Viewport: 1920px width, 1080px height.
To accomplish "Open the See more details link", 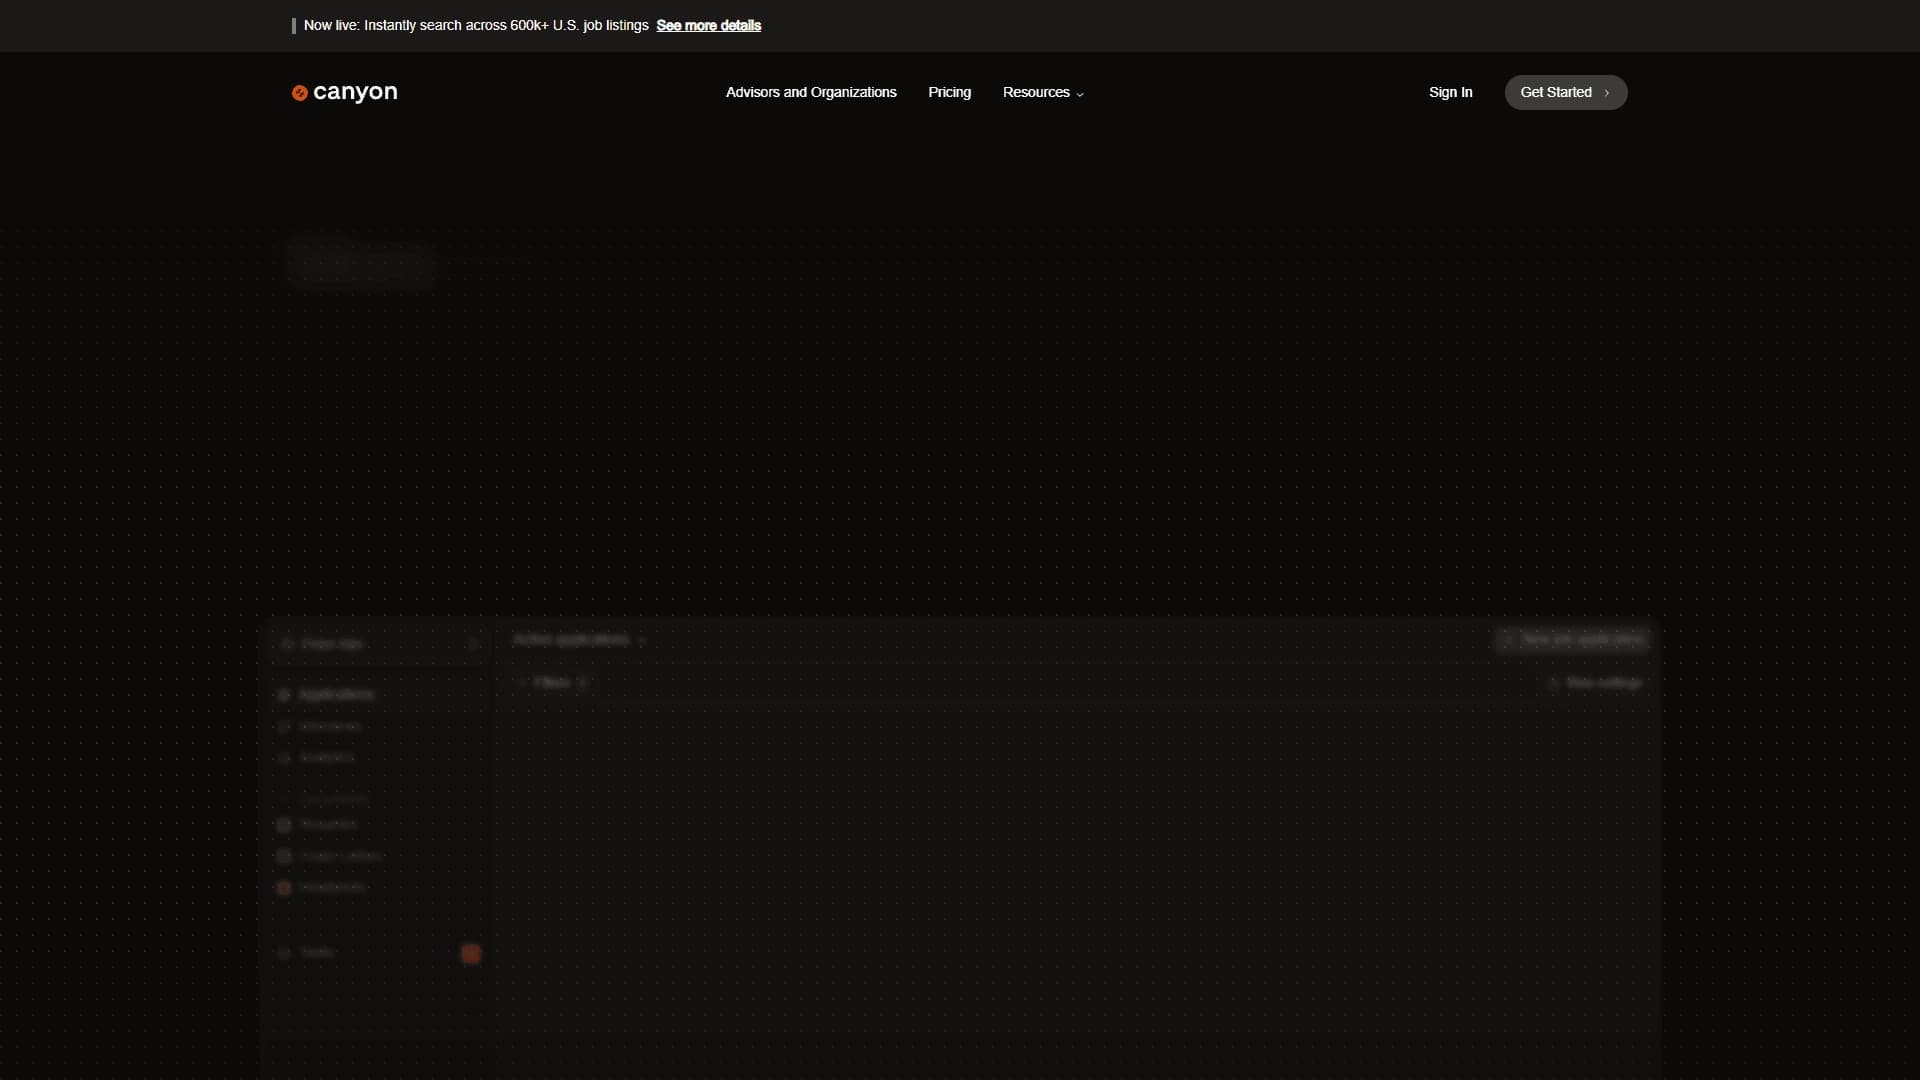I will (708, 26).
